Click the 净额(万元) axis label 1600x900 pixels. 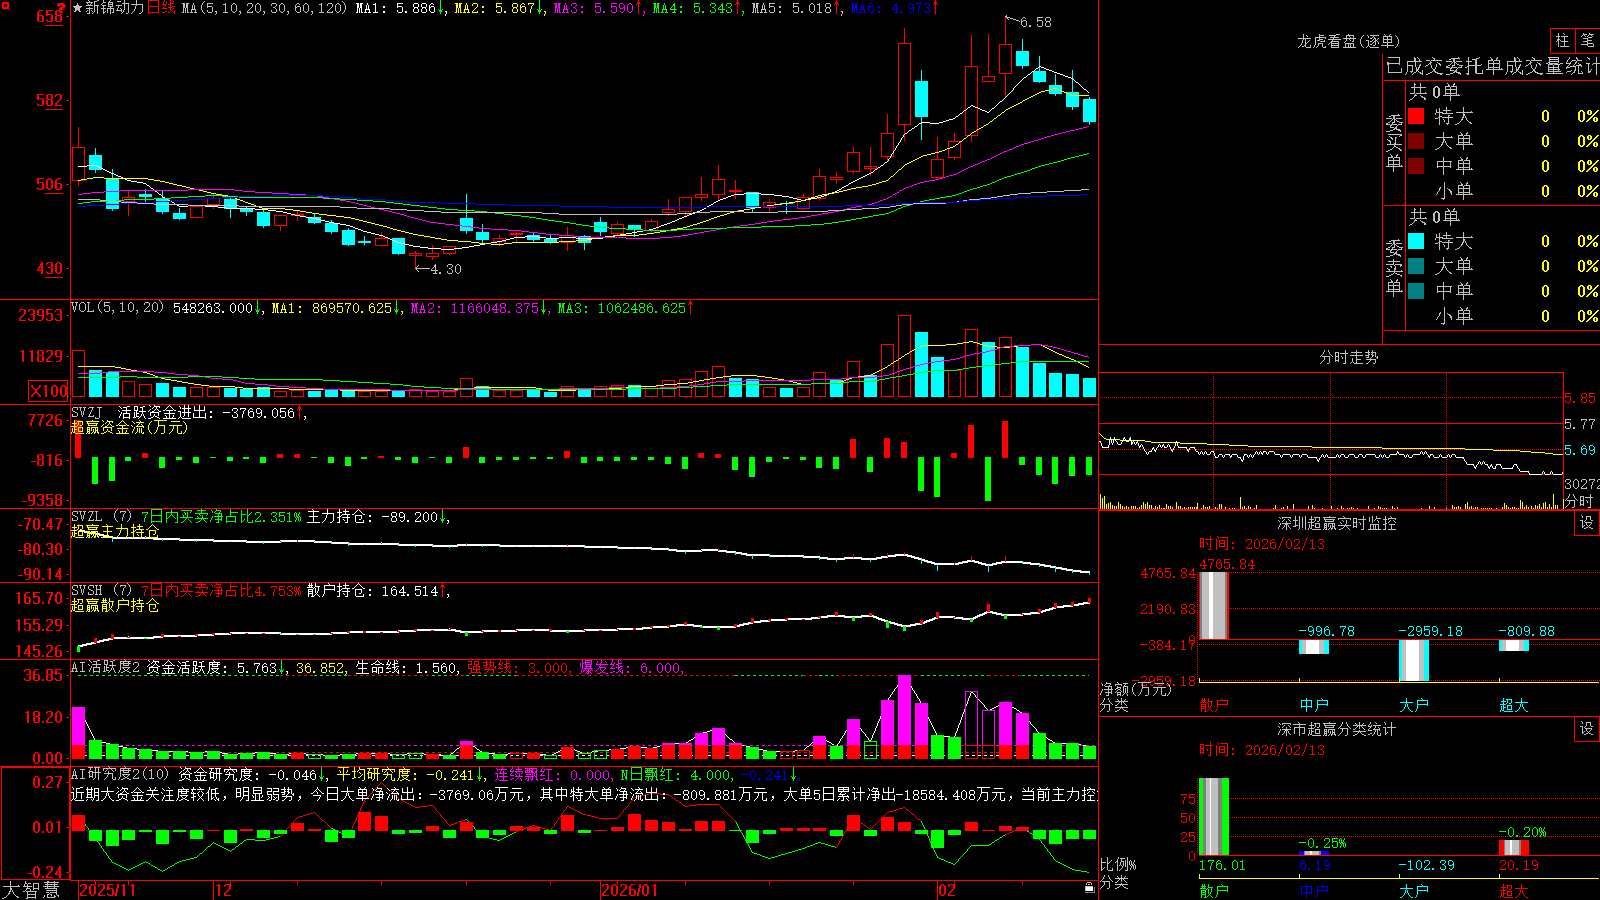click(x=1135, y=689)
